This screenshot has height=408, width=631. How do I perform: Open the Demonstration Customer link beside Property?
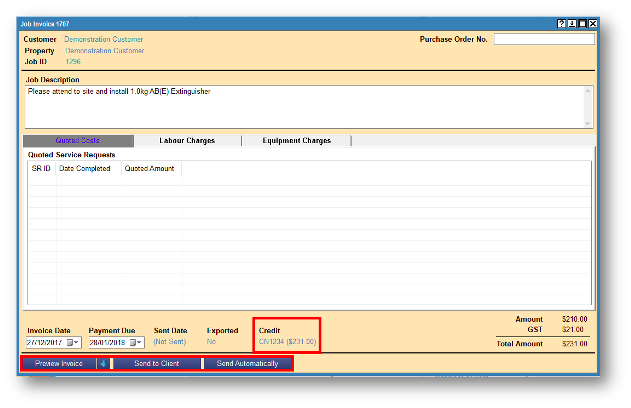point(105,51)
